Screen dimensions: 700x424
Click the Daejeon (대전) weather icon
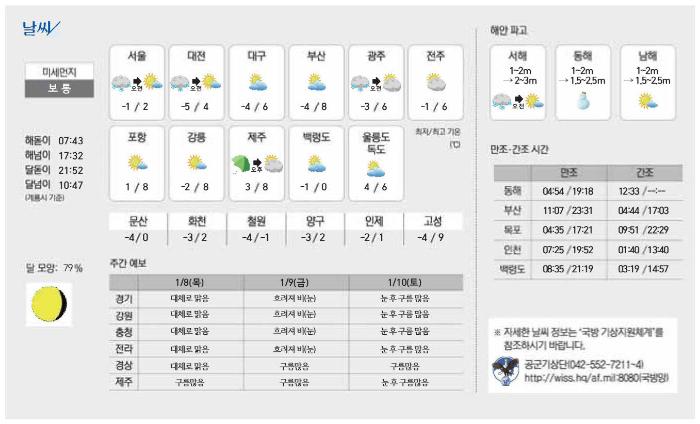pyautogui.click(x=196, y=82)
